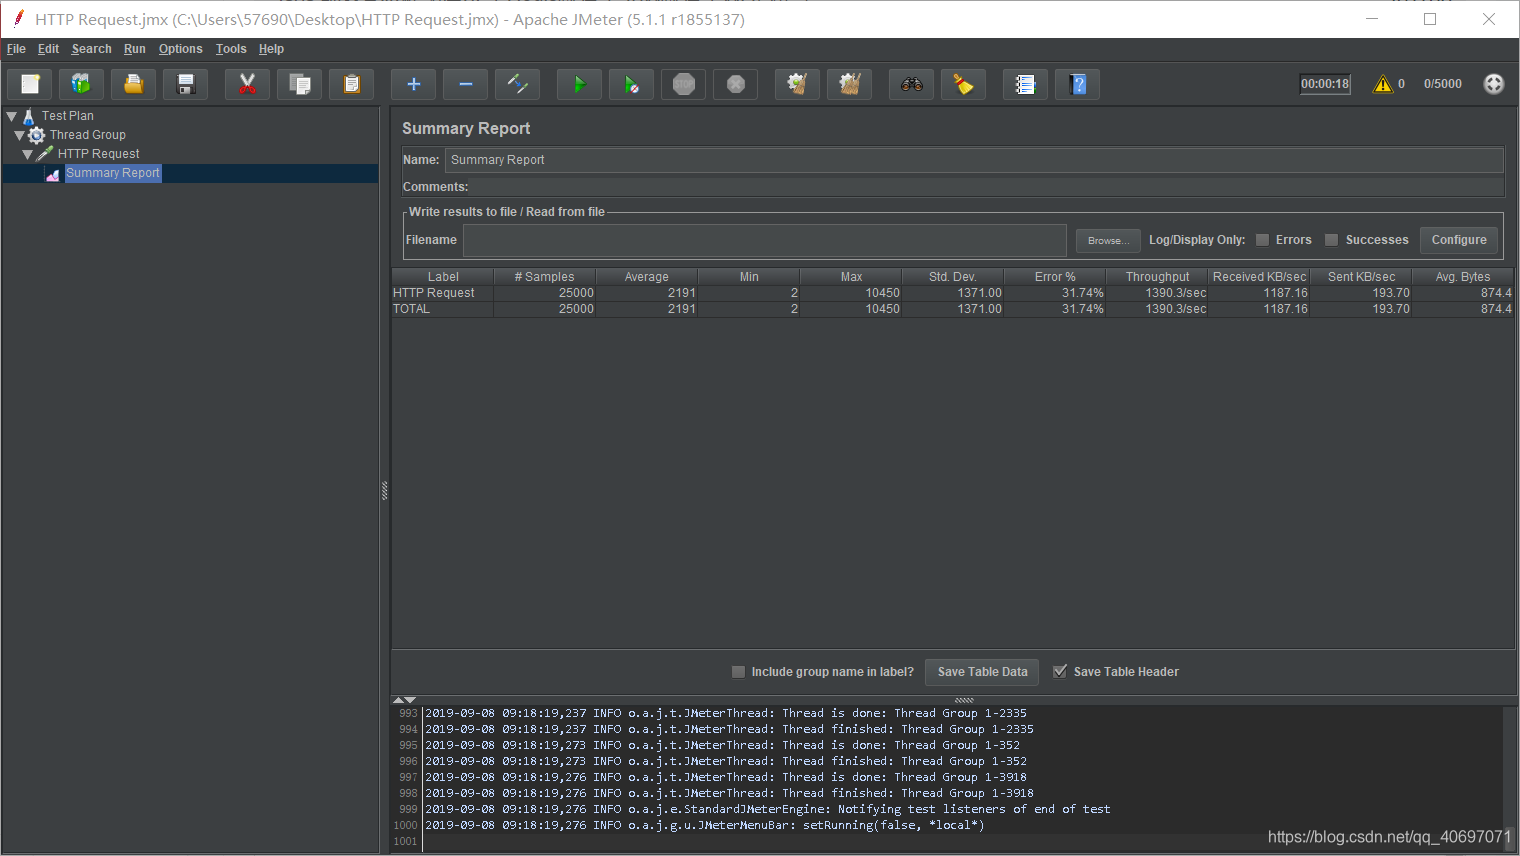Toggle log panel with small arrows
The image size is (1520, 856).
point(404,700)
